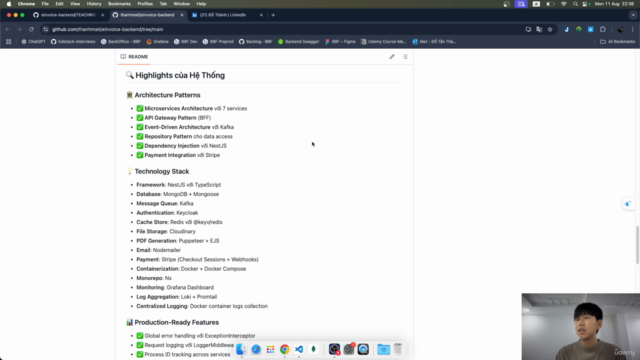Click the 'Architecture Patterns' heading

coord(167,95)
